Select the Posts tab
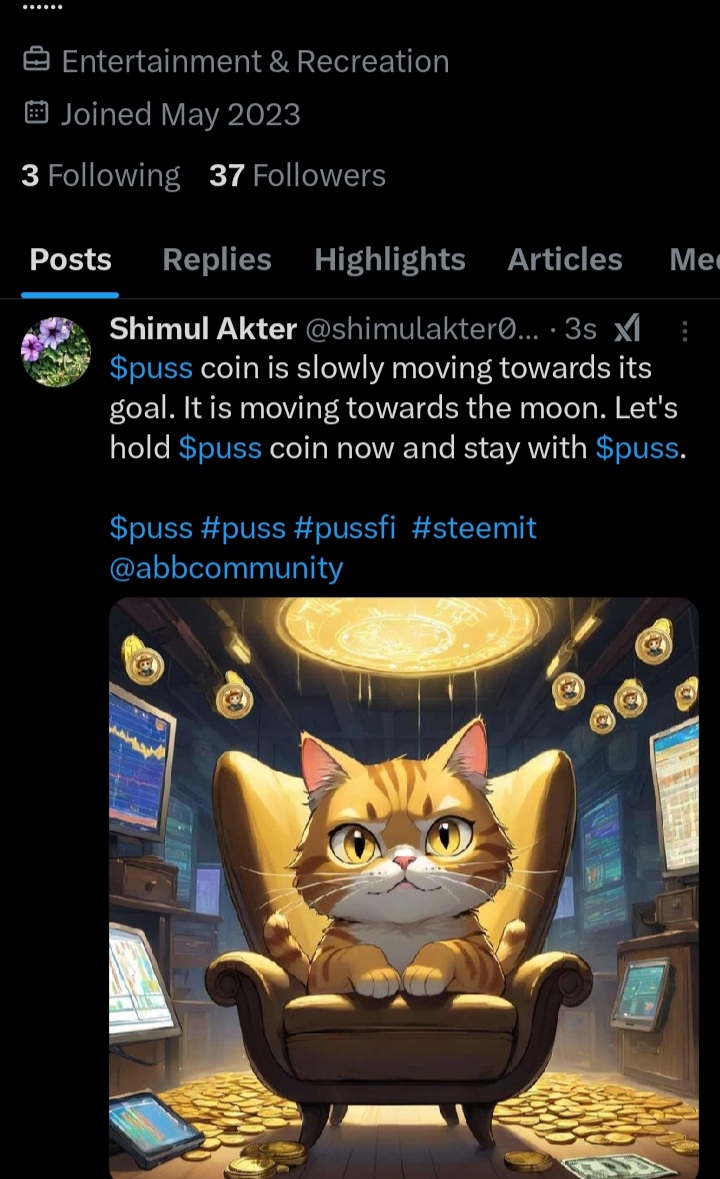Viewport: 720px width, 1179px height. coord(70,259)
